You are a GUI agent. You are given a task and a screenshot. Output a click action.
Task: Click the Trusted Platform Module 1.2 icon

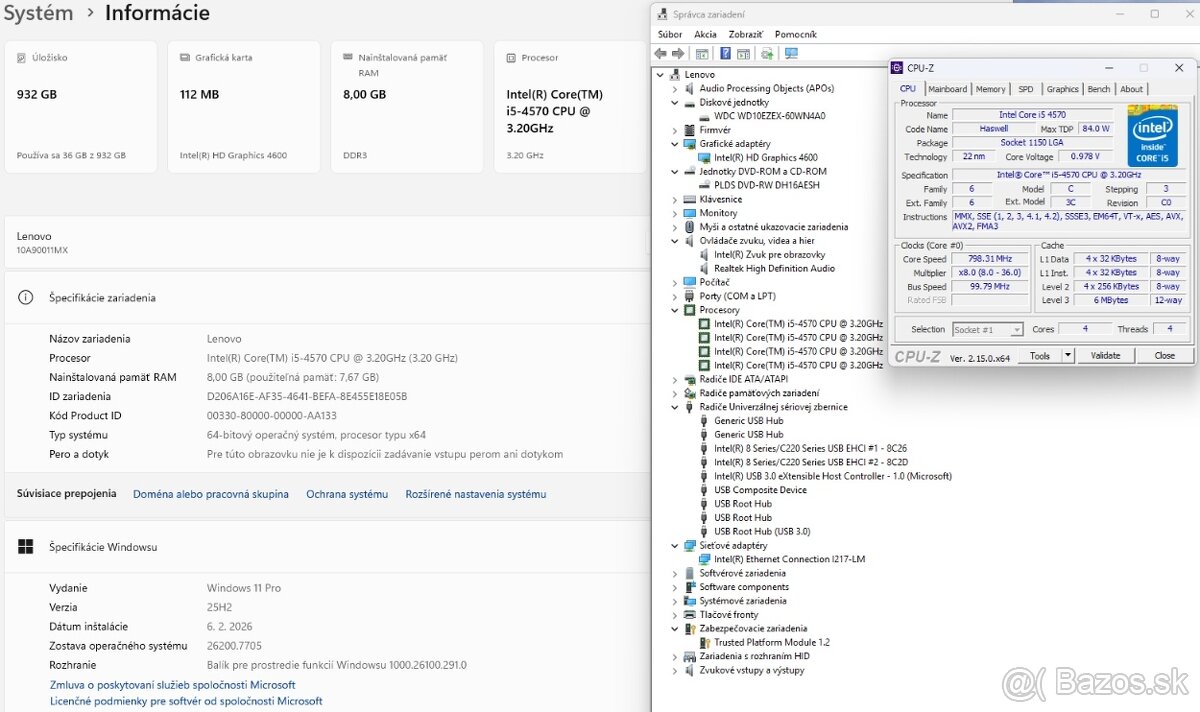click(x=704, y=643)
